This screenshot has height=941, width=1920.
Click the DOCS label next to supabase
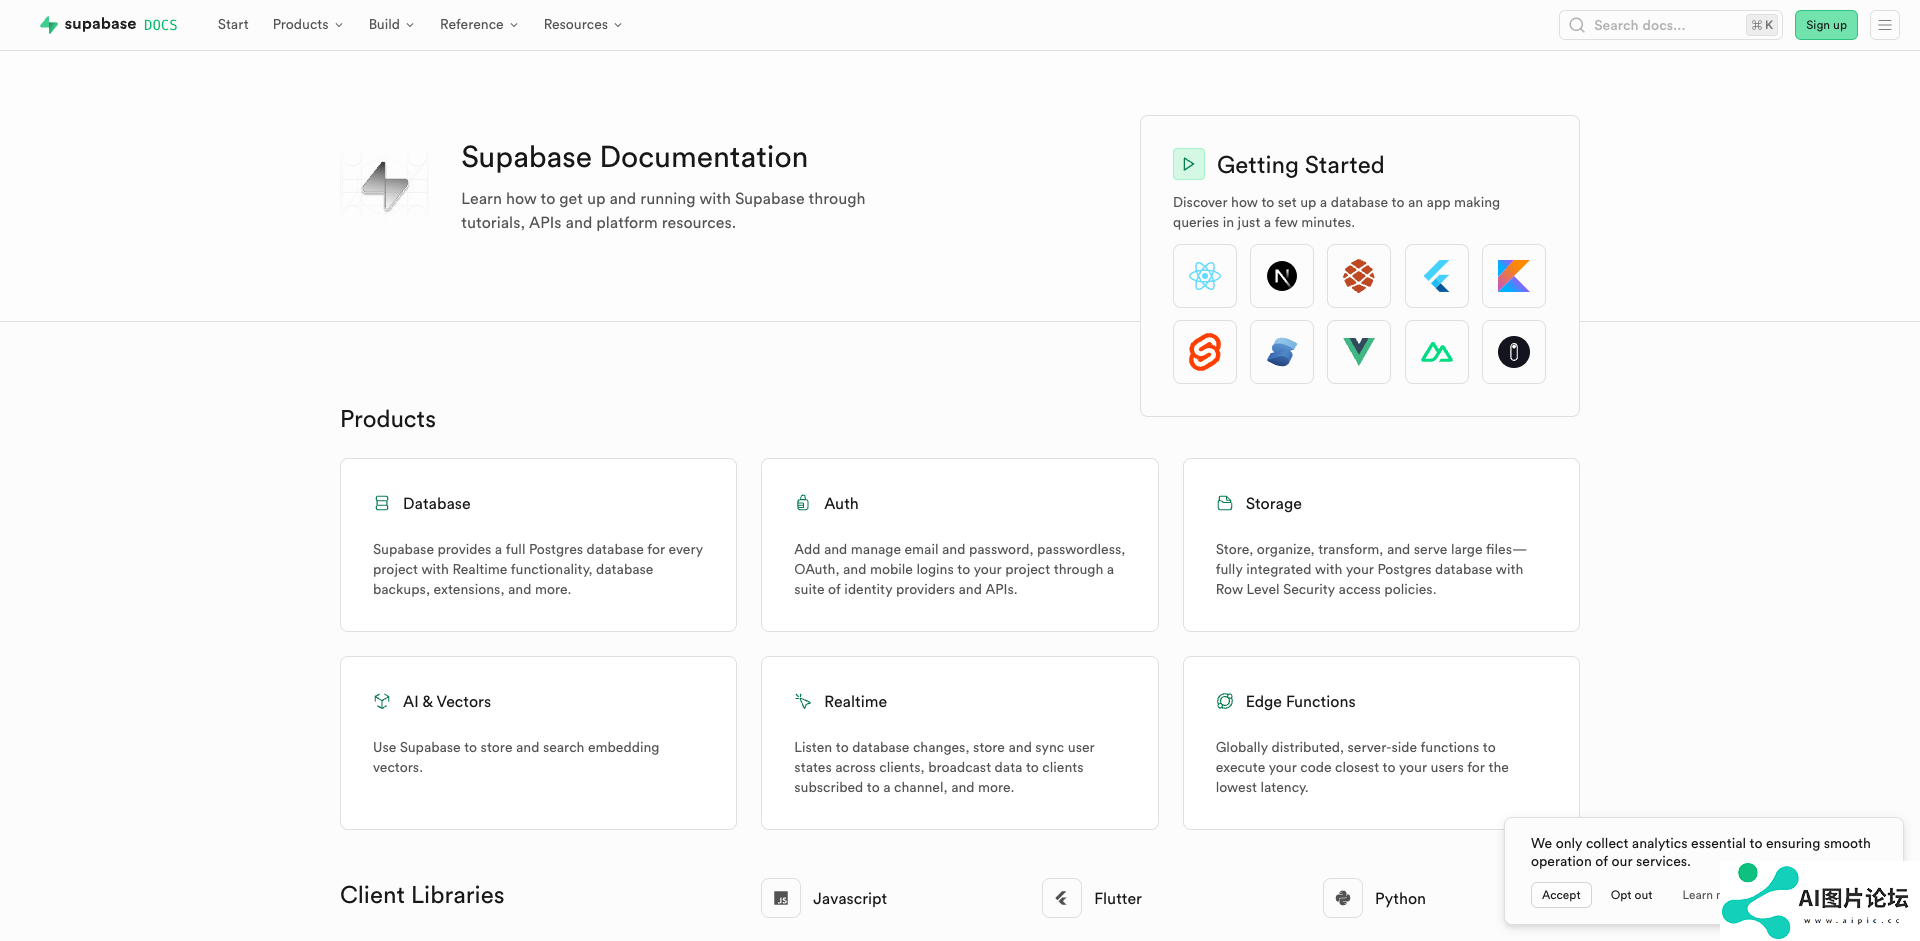tap(160, 25)
